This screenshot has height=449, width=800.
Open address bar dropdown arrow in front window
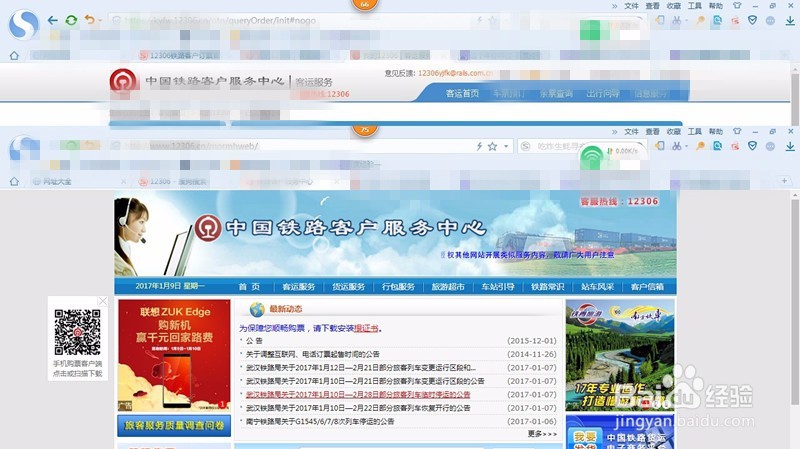[x=506, y=146]
